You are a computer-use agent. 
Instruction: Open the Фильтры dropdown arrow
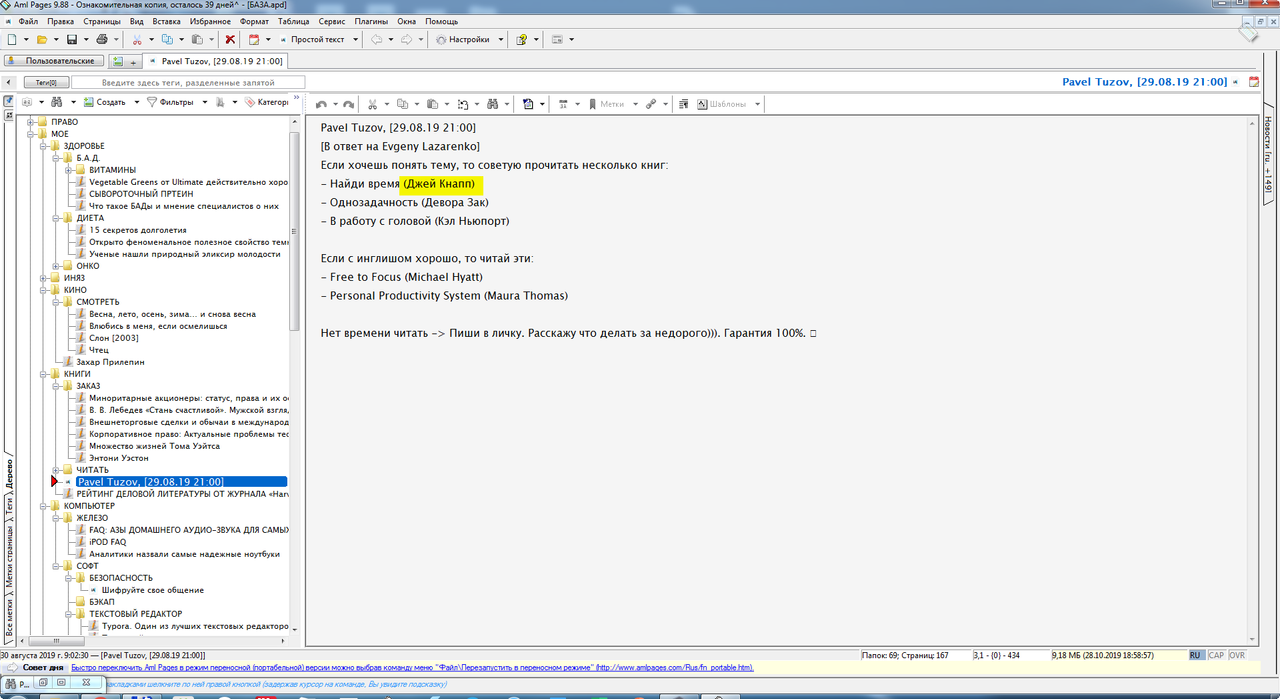tap(205, 102)
